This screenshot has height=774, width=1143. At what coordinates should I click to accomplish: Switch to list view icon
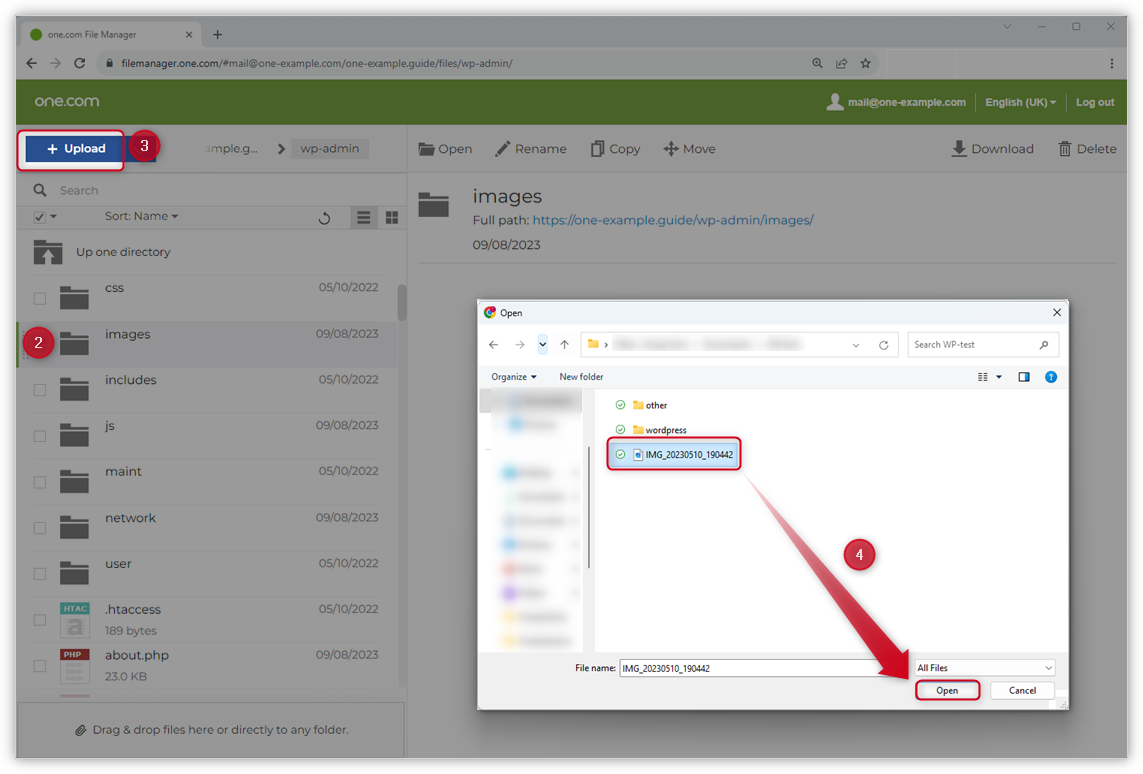(x=364, y=218)
